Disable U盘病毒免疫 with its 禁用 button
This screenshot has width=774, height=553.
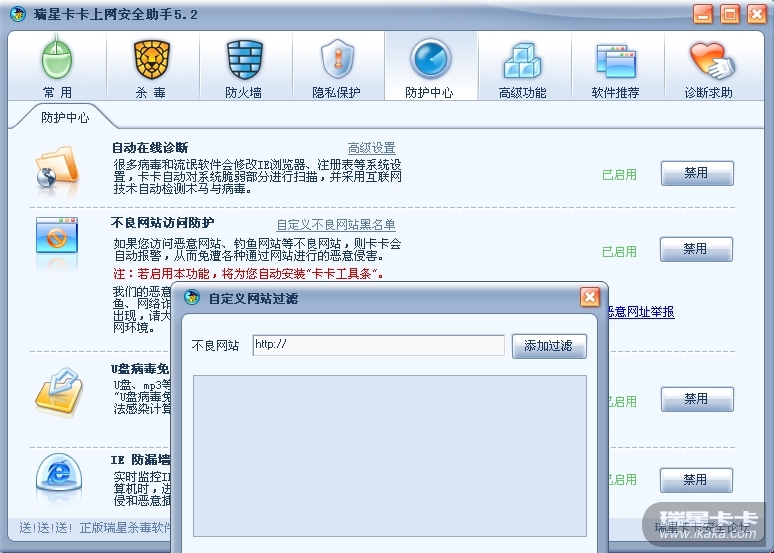[697, 399]
